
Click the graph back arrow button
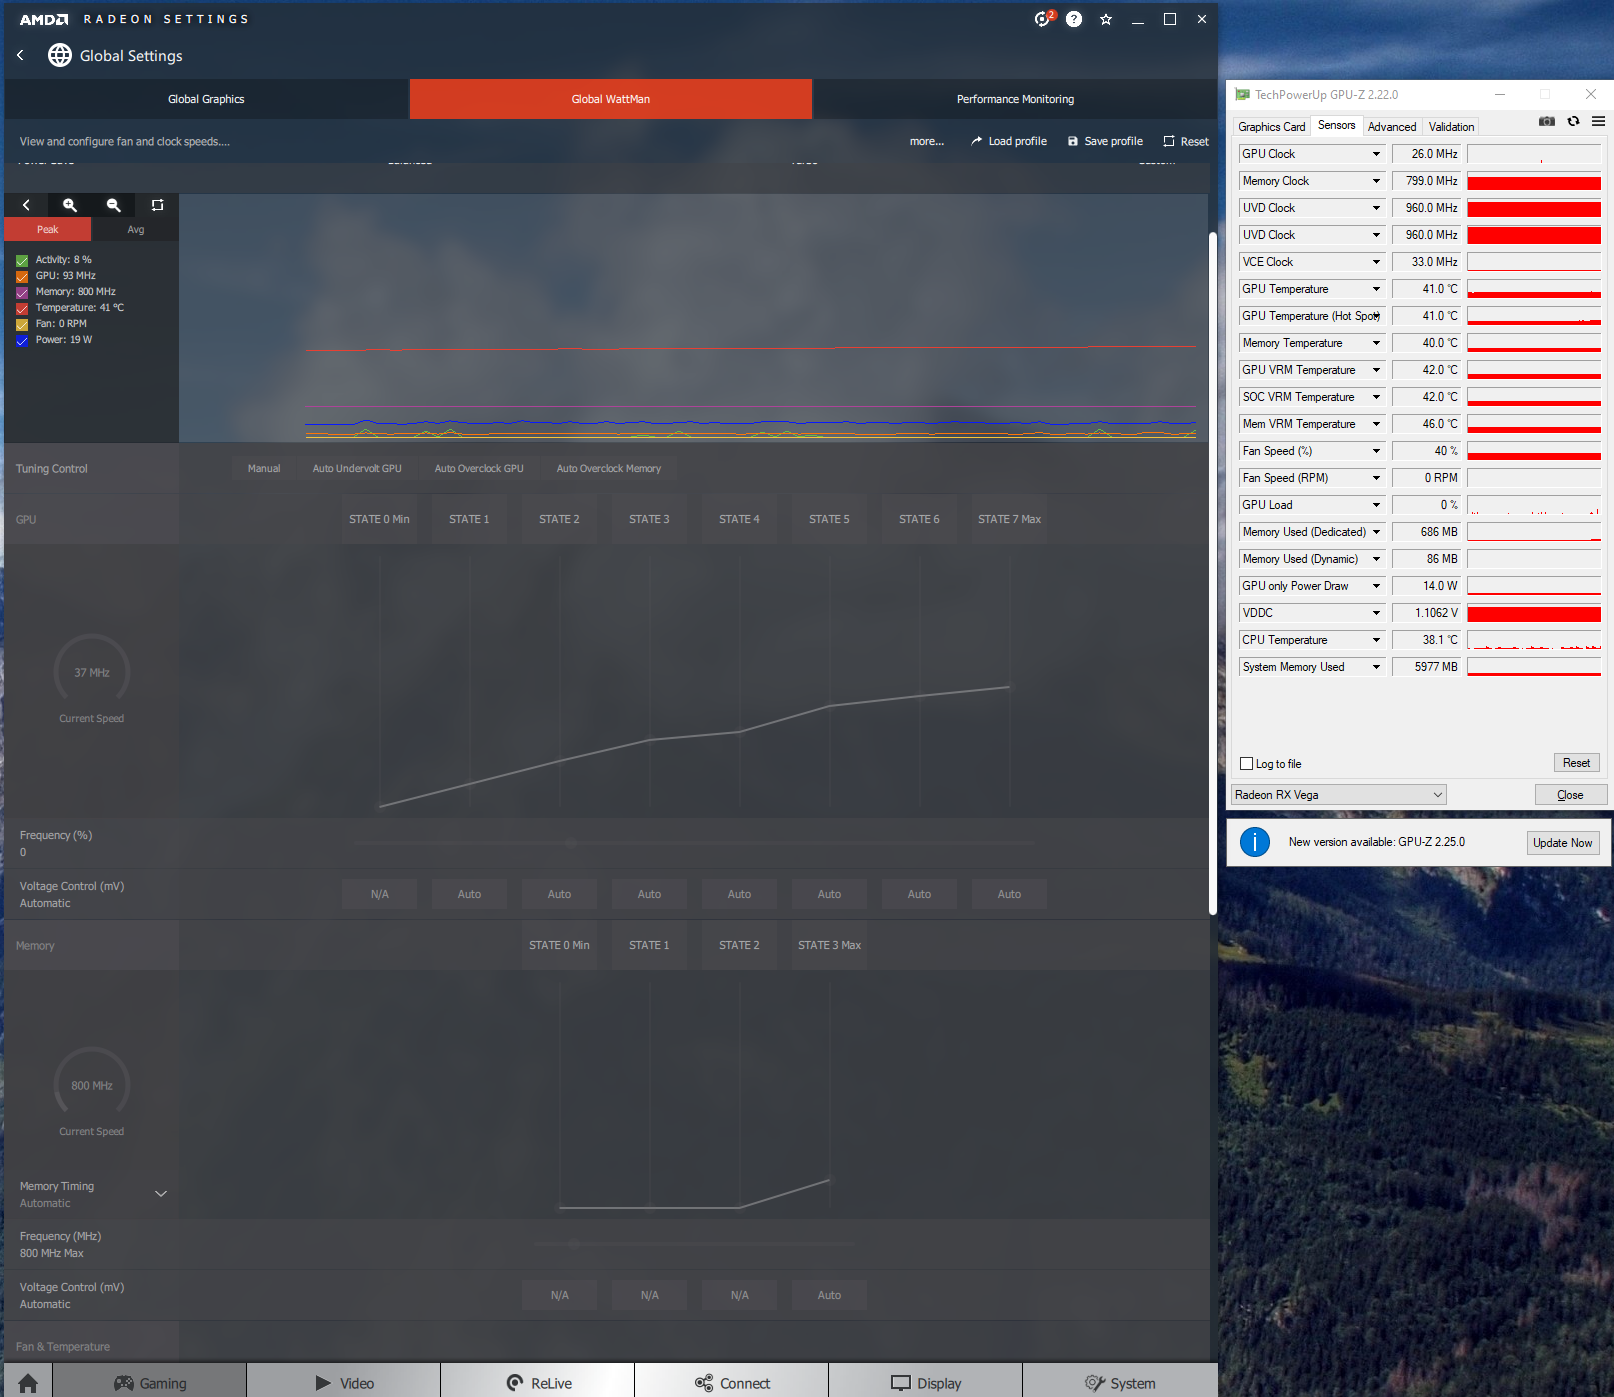[x=26, y=205]
